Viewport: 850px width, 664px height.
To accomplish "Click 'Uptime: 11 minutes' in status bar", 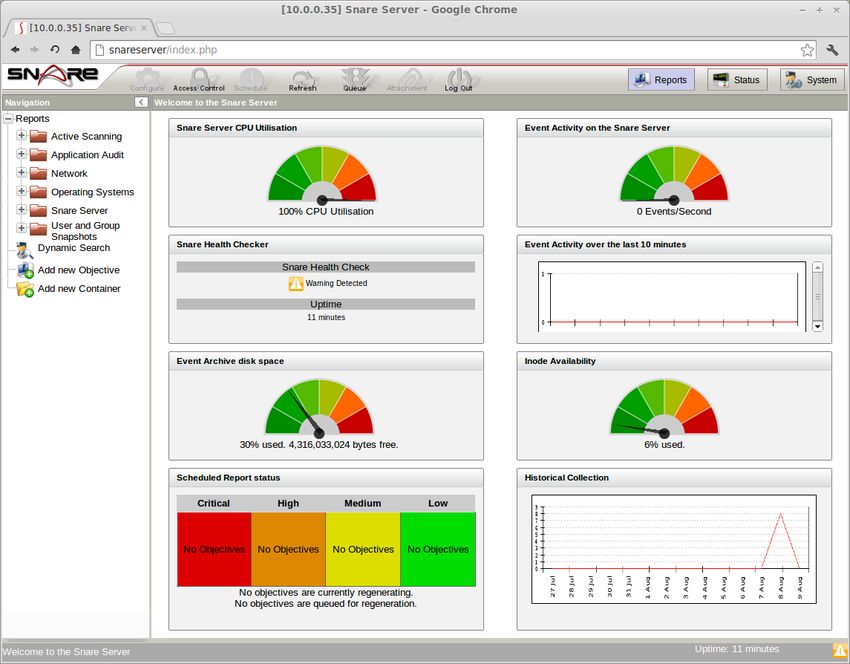I will (x=737, y=649).
